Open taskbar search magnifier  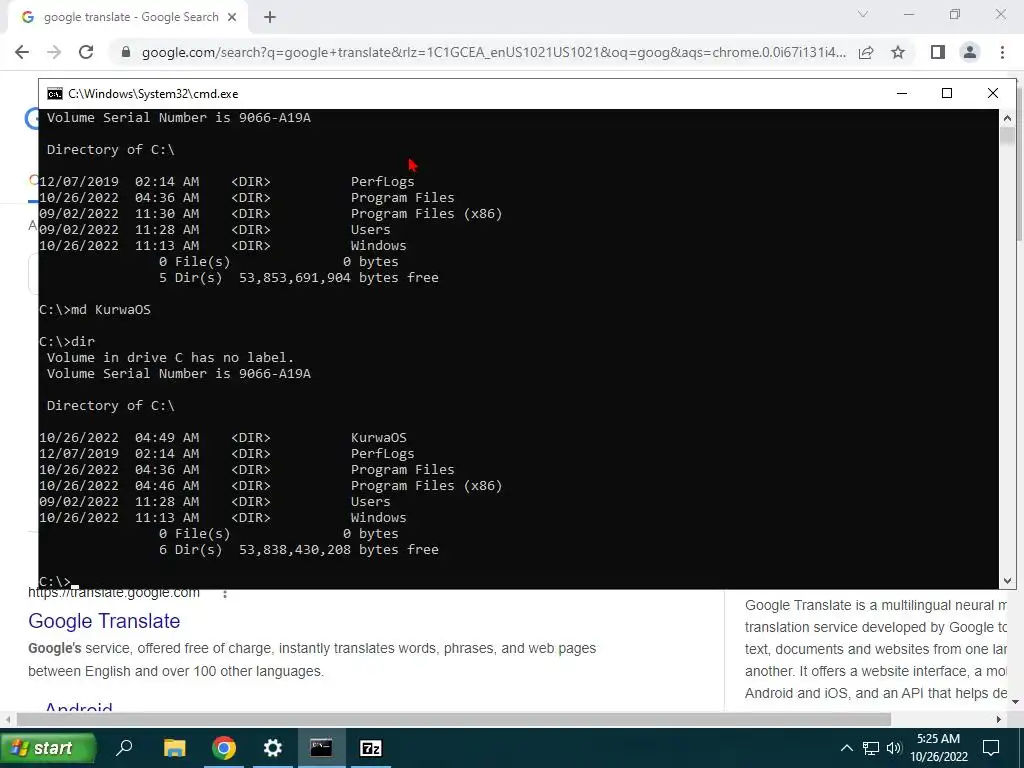[x=124, y=748]
